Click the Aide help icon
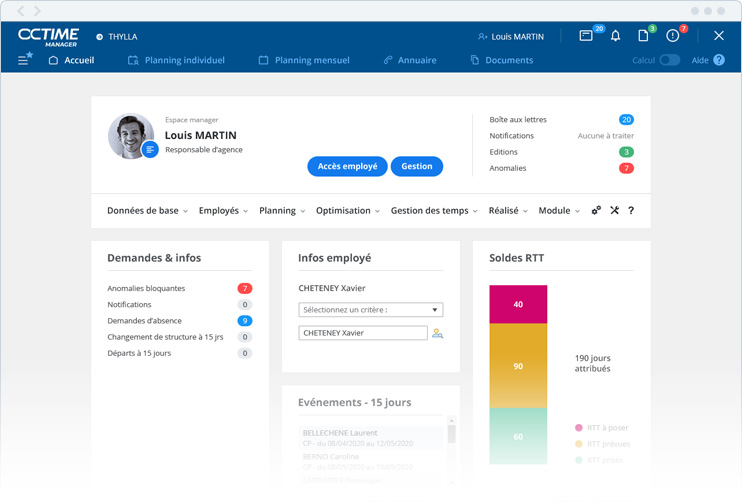Image resolution: width=742 pixels, height=502 pixels. click(x=718, y=60)
